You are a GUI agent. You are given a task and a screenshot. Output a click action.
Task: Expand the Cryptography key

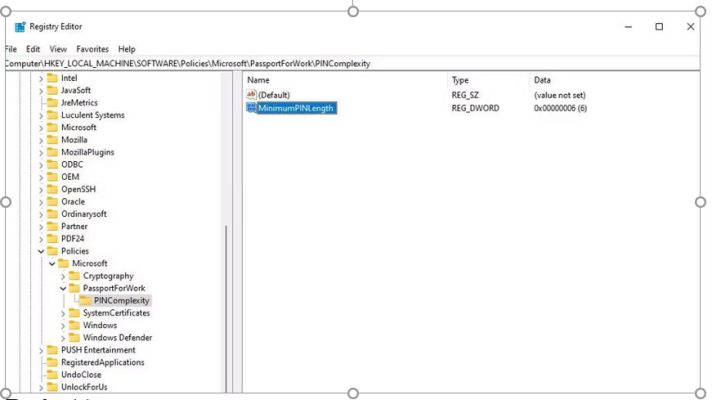point(63,276)
